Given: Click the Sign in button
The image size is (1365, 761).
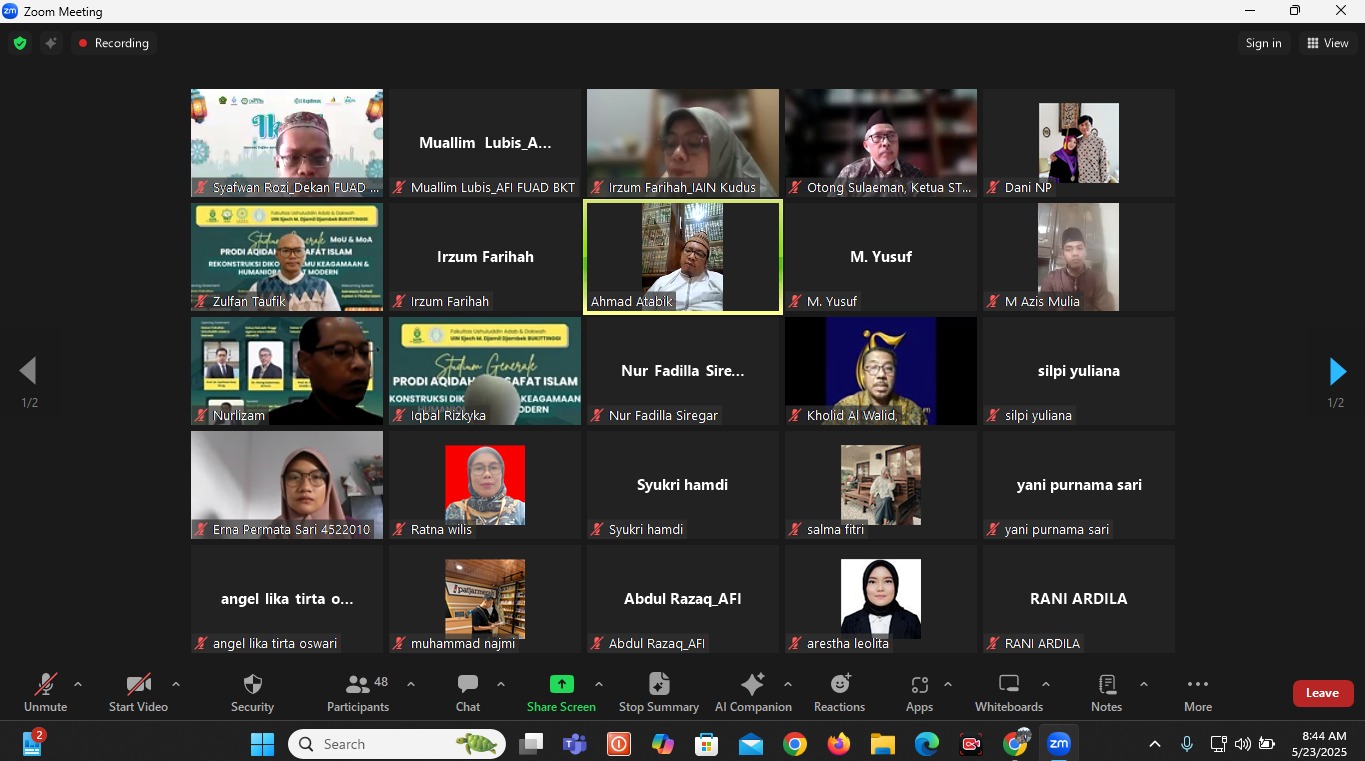Looking at the screenshot, I should pos(1263,43).
